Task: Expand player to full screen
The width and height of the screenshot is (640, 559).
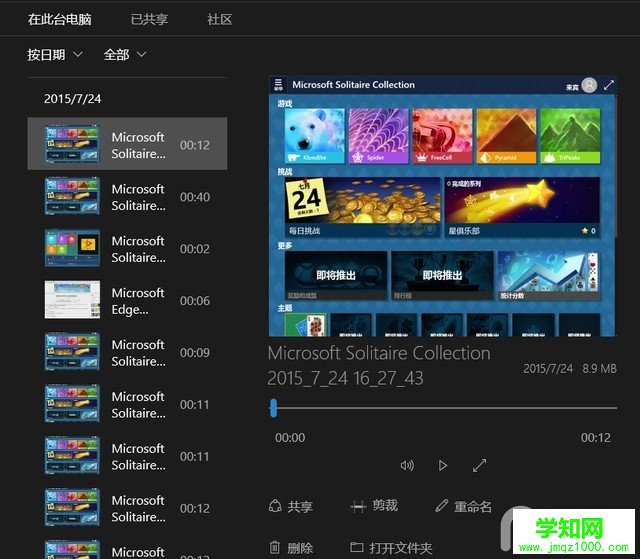Action: point(480,465)
